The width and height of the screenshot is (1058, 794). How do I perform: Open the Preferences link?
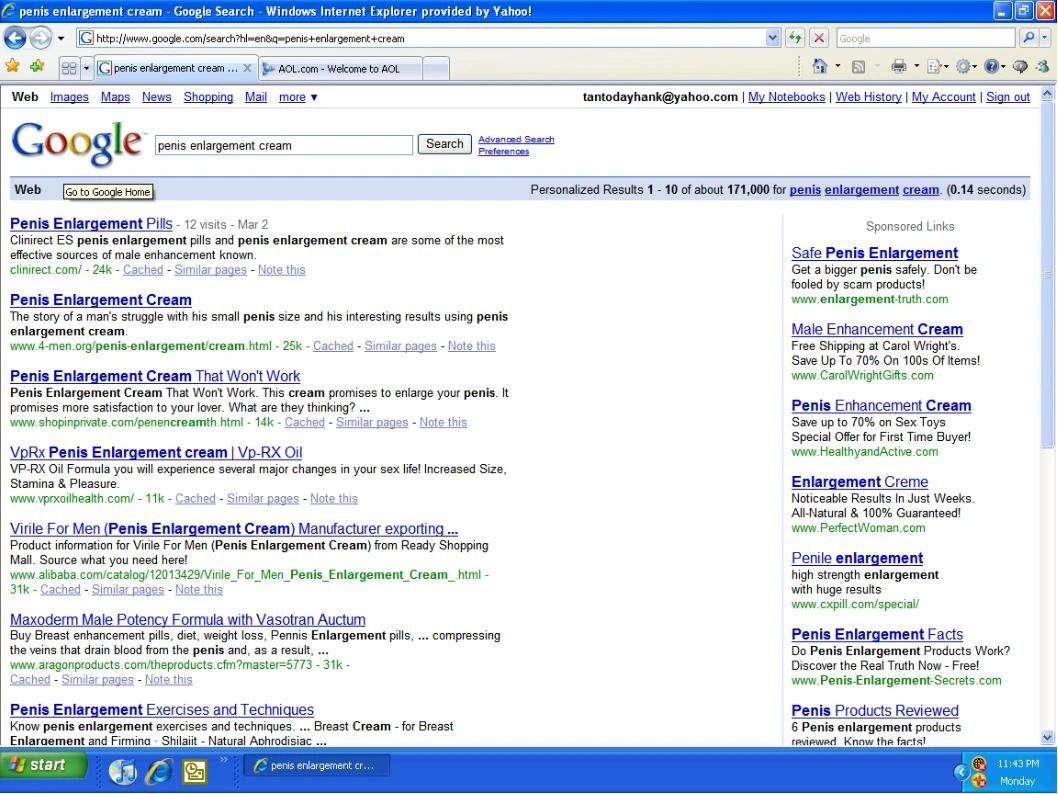[503, 151]
